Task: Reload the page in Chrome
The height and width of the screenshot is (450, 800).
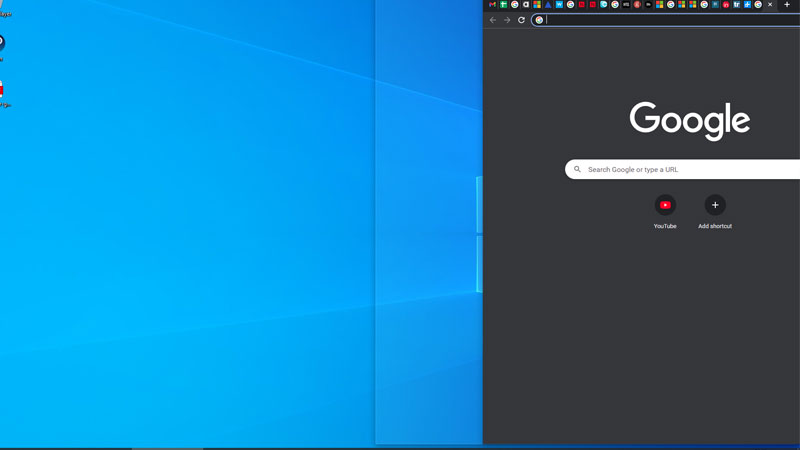Action: click(x=521, y=20)
